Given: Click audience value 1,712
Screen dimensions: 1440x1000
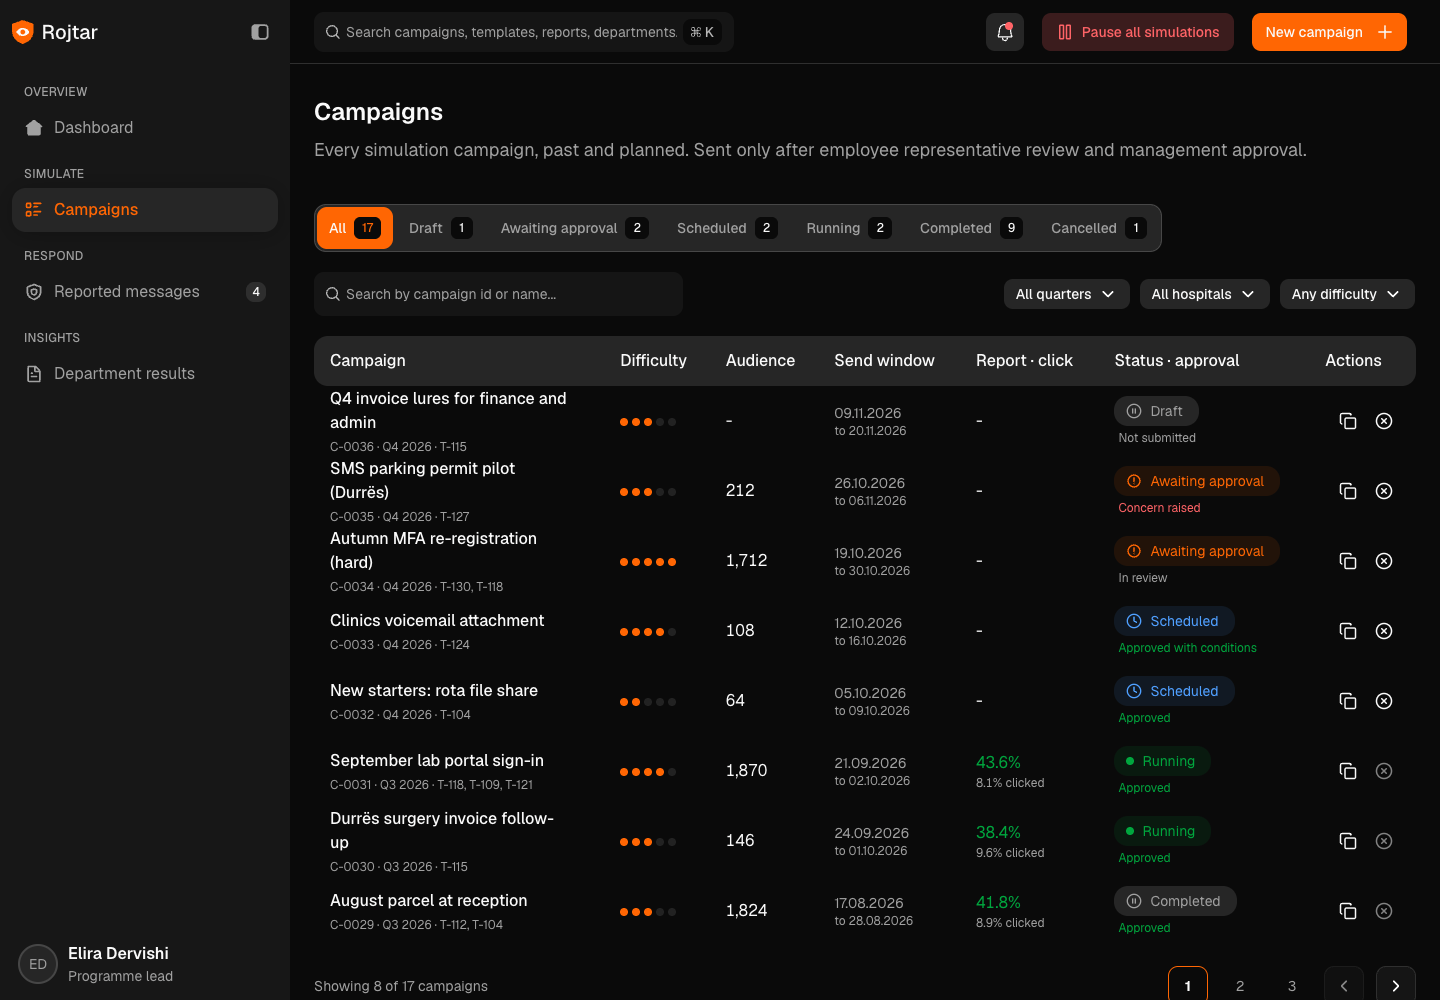Looking at the screenshot, I should tap(746, 561).
